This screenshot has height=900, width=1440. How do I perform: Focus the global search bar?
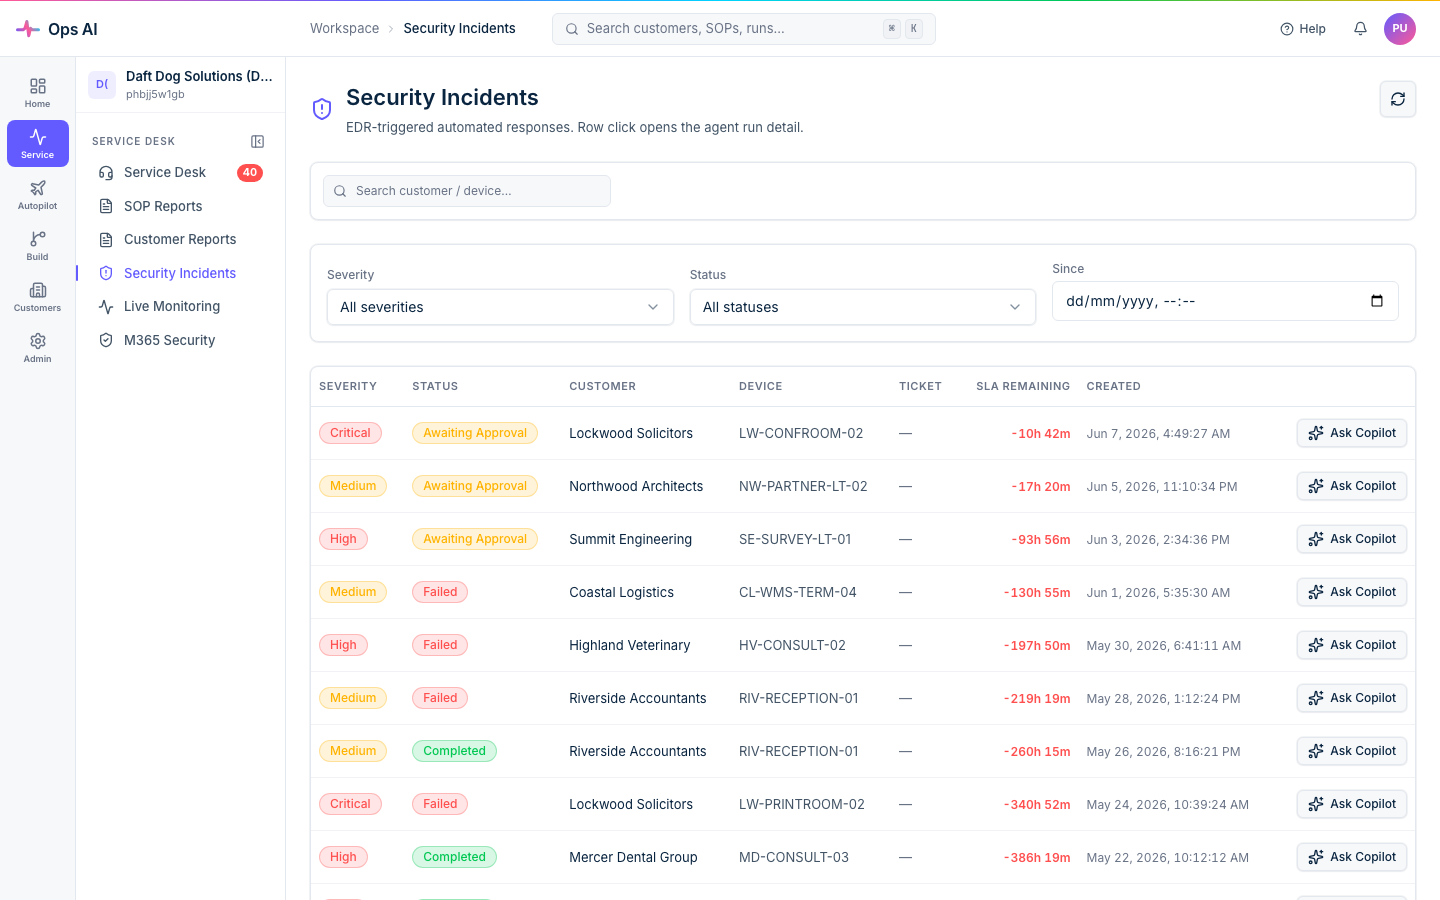pos(744,29)
